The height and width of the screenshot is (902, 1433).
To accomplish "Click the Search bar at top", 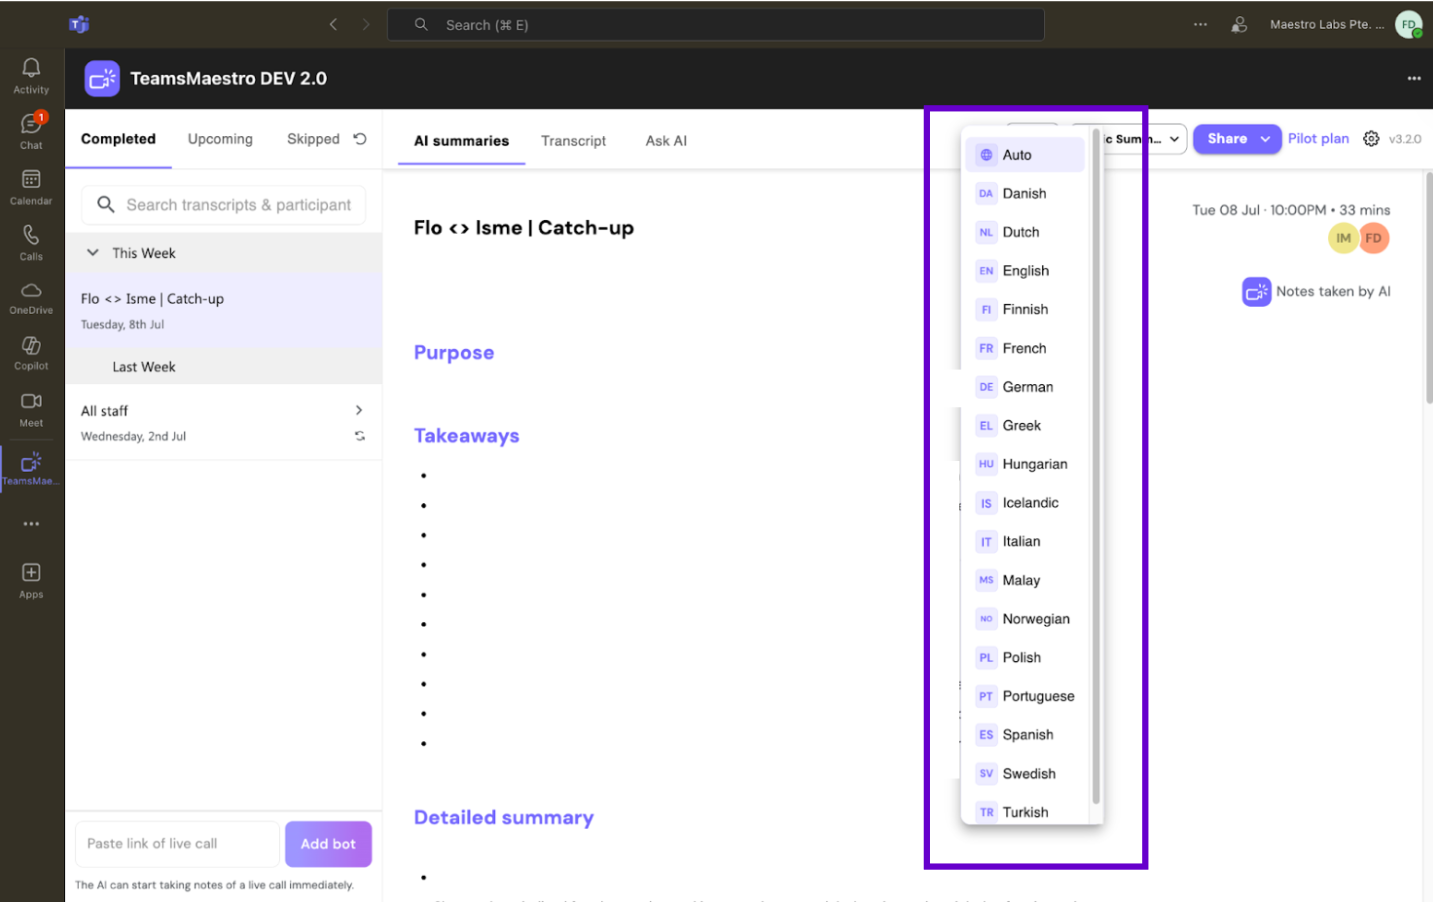I will point(716,25).
